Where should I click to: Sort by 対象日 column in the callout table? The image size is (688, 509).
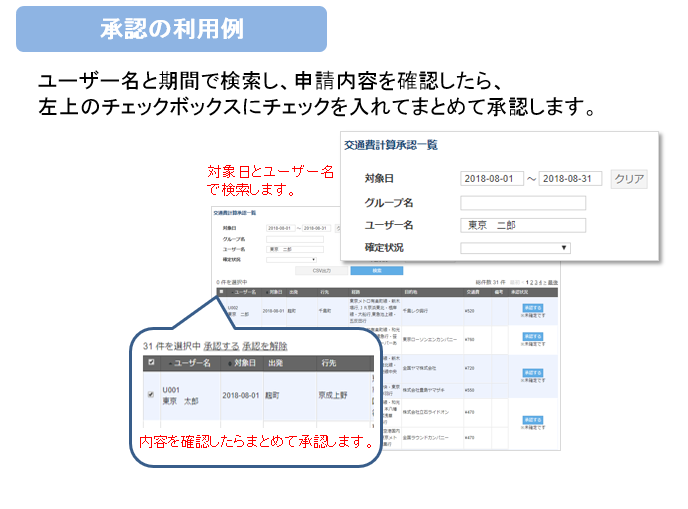(x=242, y=363)
